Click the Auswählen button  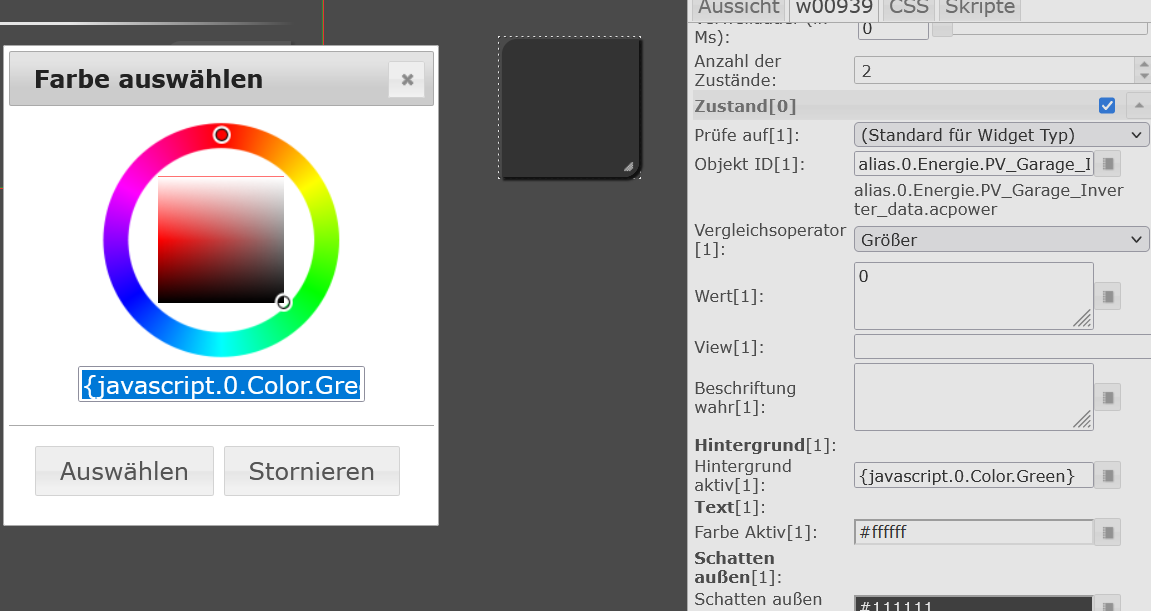click(124, 471)
